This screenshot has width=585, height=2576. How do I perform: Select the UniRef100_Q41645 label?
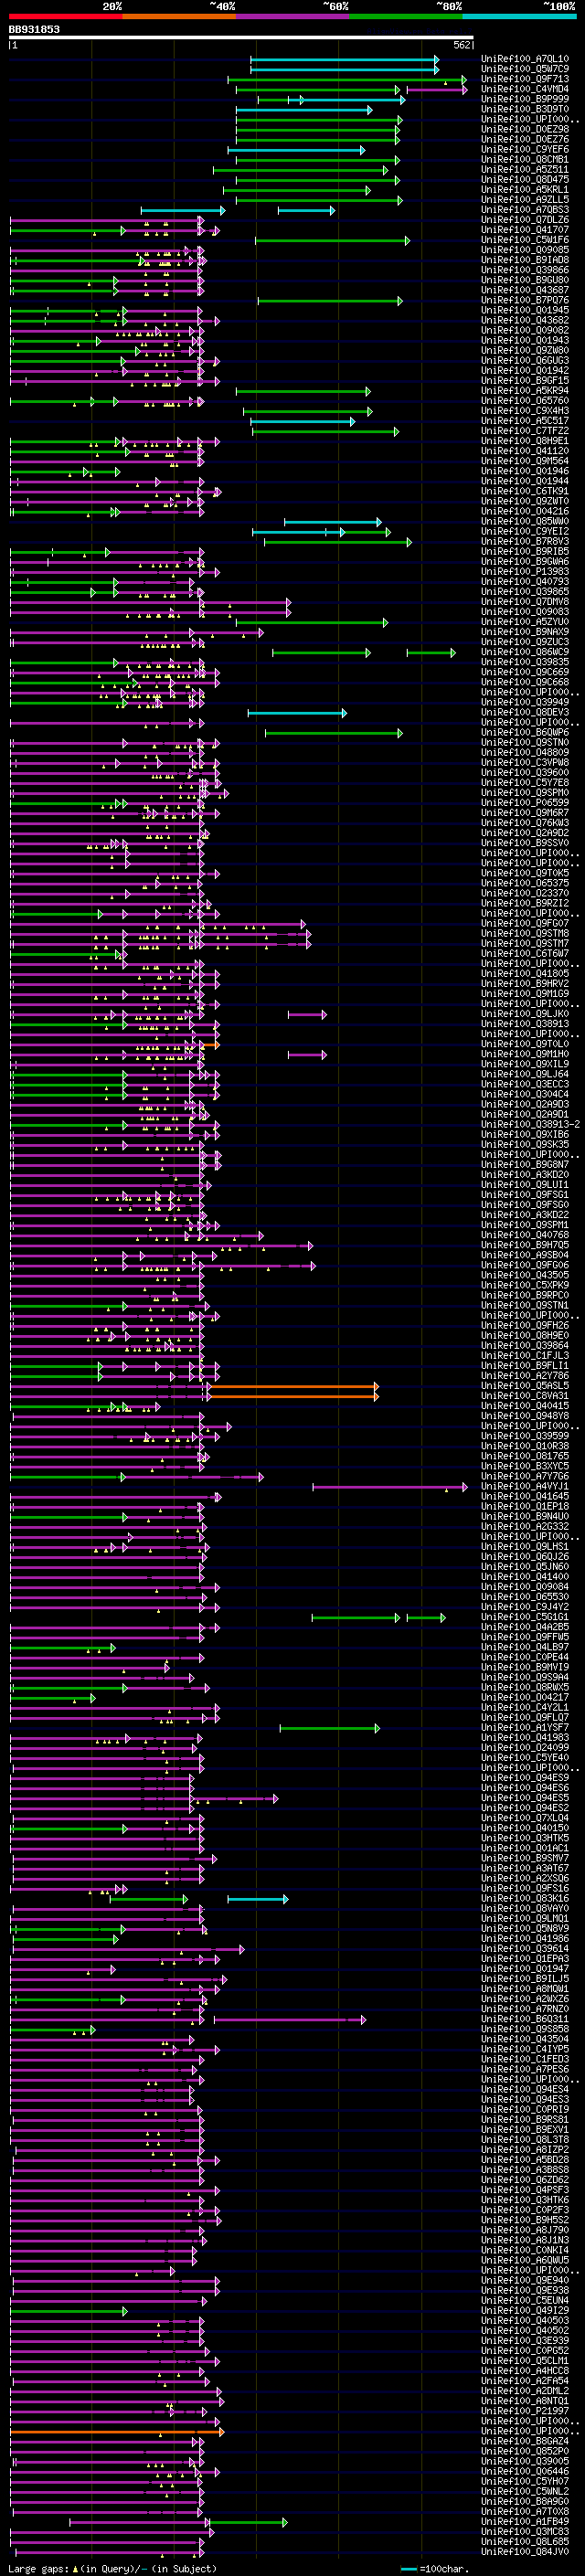[x=525, y=1496]
